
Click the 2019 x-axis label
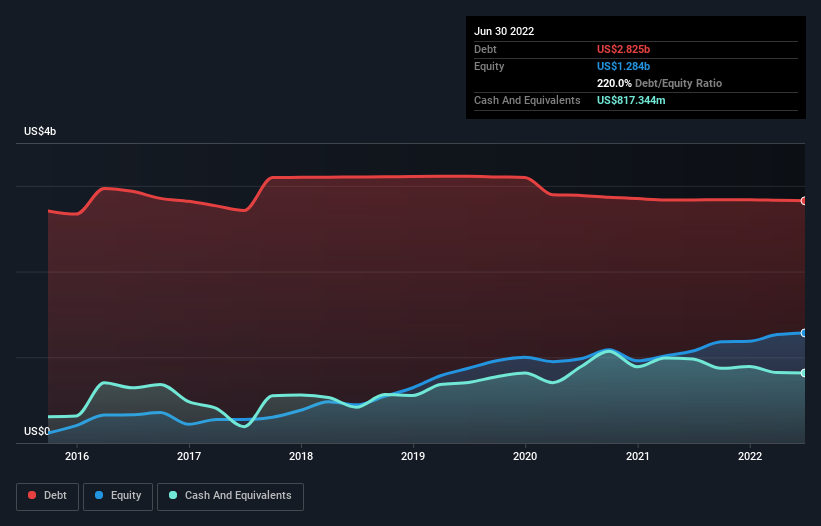coord(413,456)
